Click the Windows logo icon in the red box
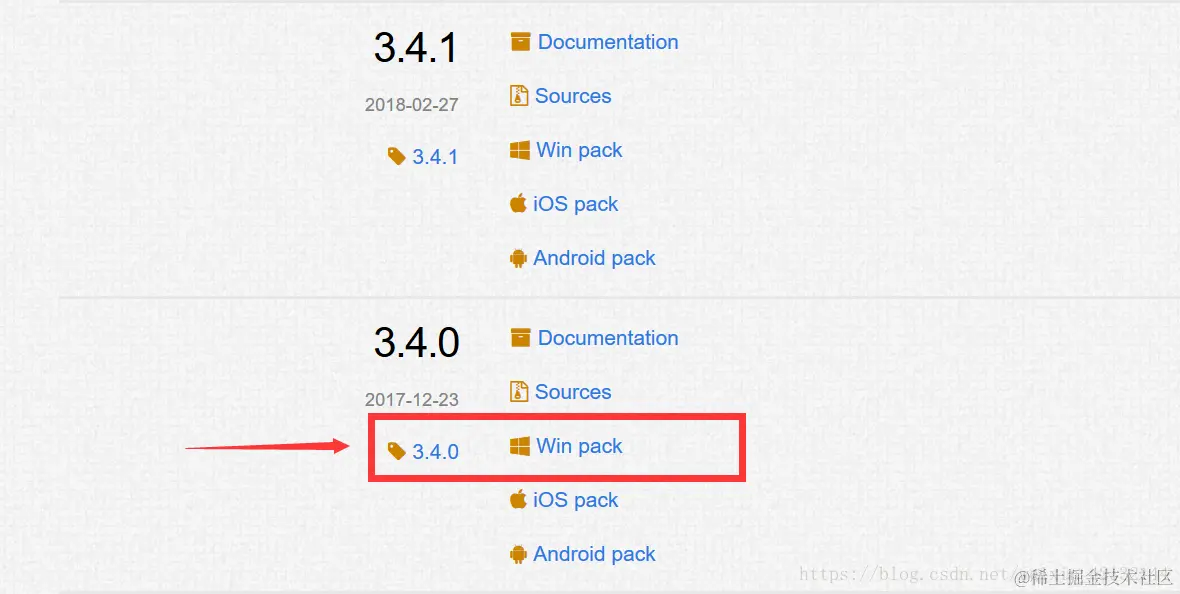1180x594 pixels. (519, 446)
